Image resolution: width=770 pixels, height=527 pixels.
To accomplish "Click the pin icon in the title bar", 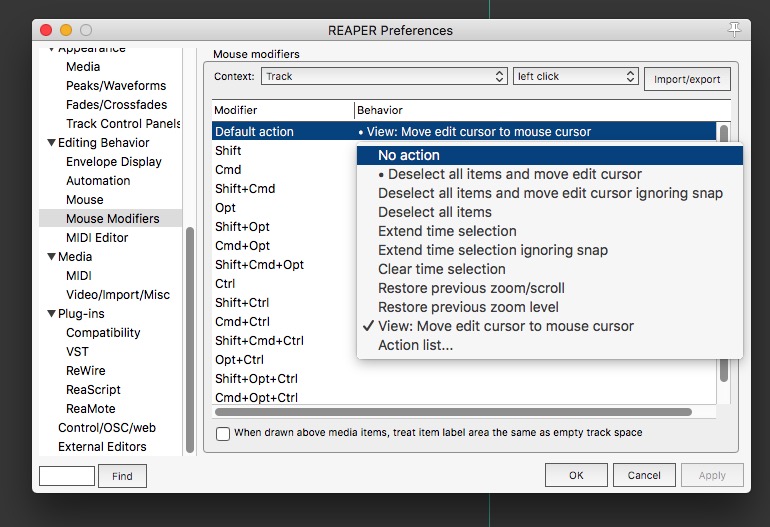I will [x=736, y=28].
